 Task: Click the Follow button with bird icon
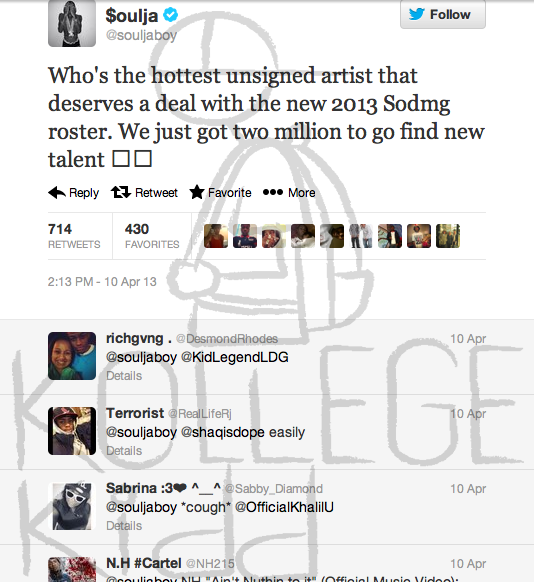click(x=443, y=14)
